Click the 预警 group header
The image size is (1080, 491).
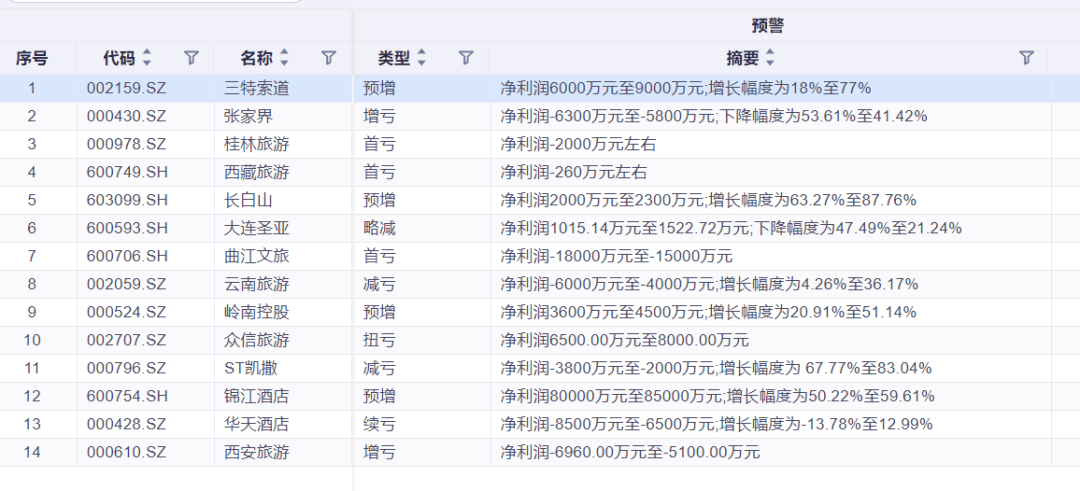coord(768,26)
